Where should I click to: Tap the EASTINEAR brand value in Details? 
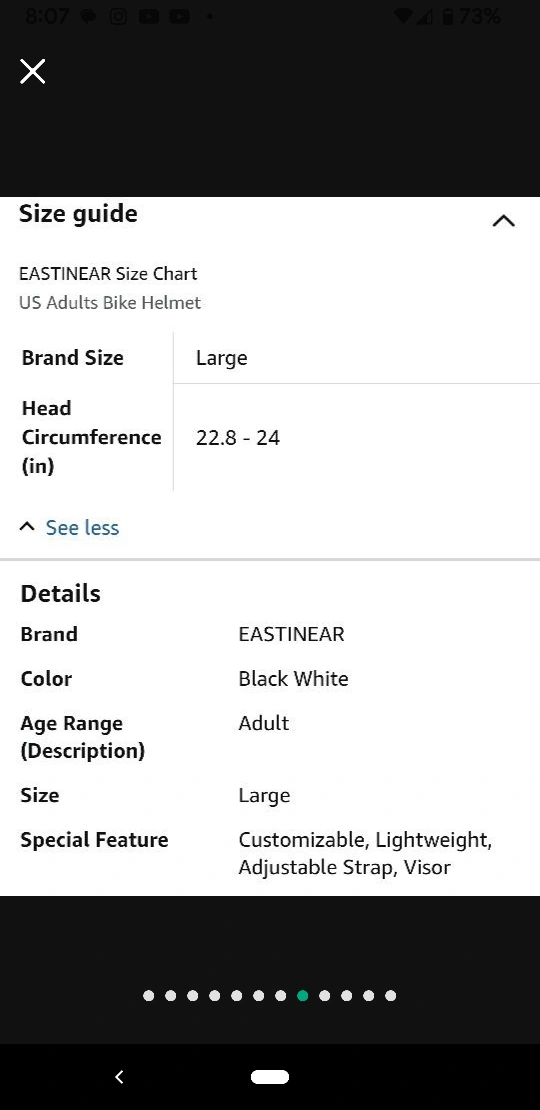click(x=291, y=634)
